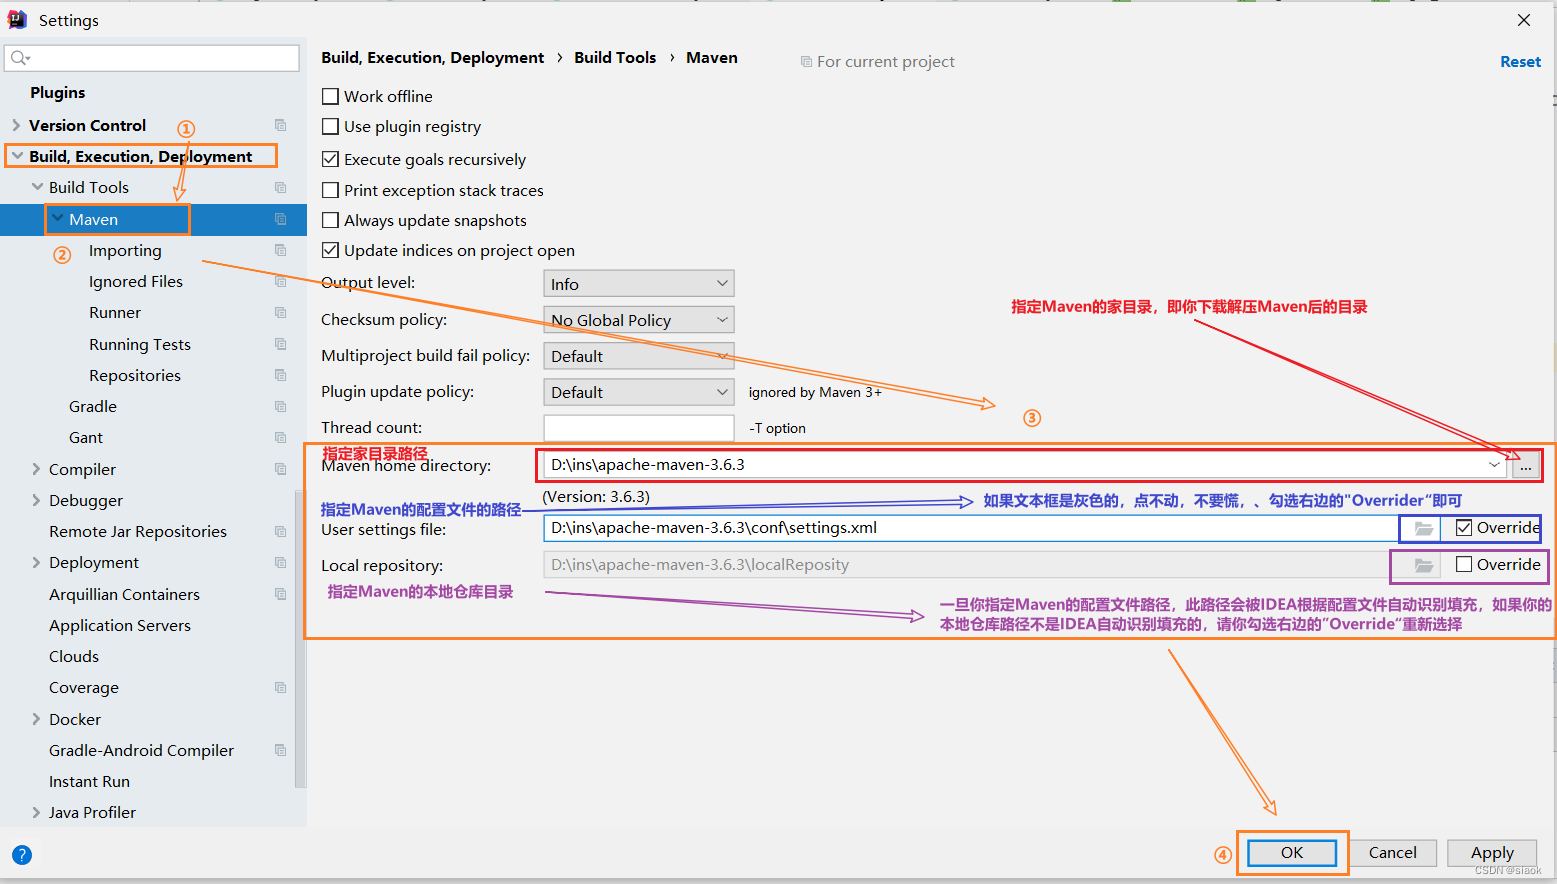Screen dimensions: 1557x884
Task: Click project-level icon next to Repositories
Action: [280, 375]
